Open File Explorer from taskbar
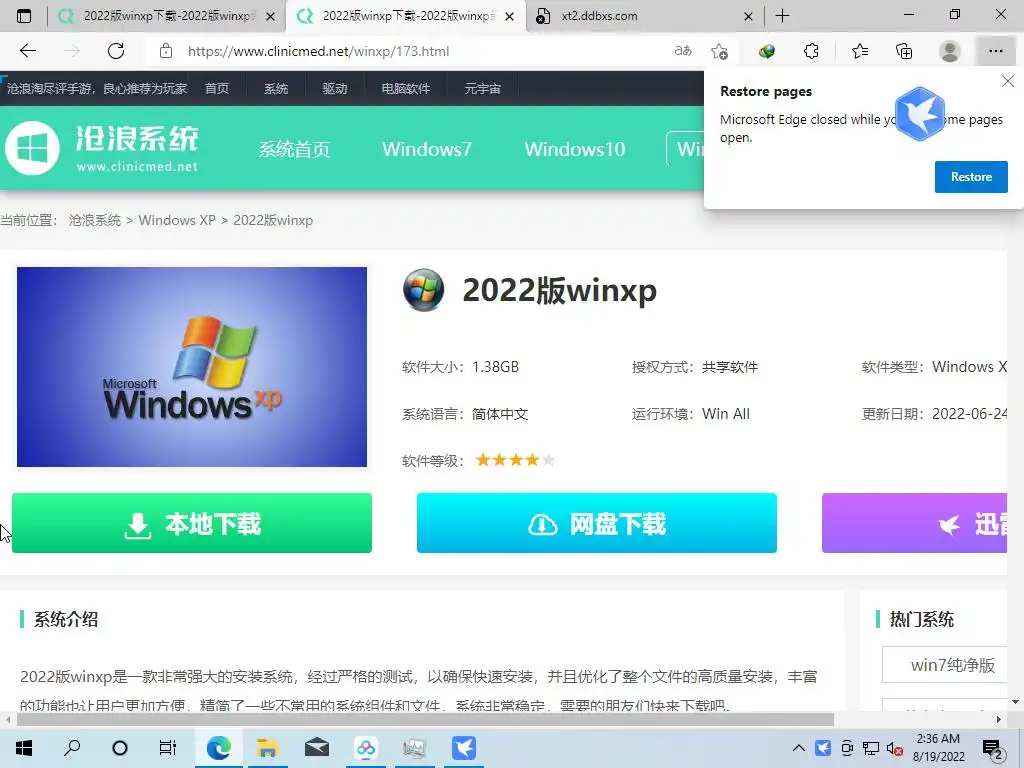This screenshot has width=1024, height=768. point(267,748)
